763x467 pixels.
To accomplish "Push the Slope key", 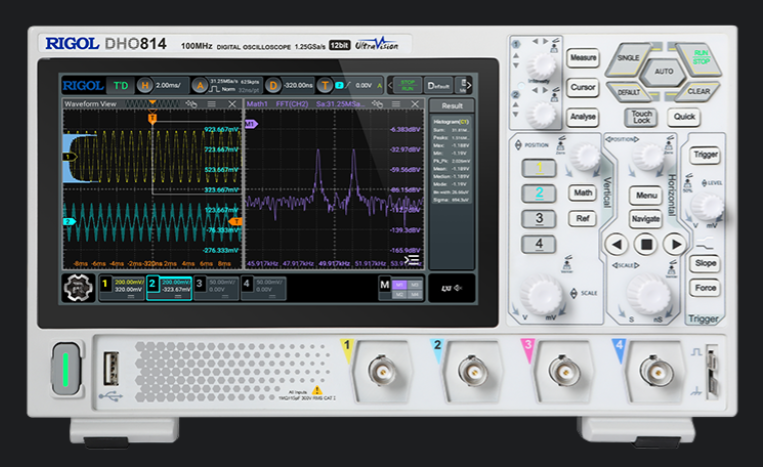I will 705,264.
